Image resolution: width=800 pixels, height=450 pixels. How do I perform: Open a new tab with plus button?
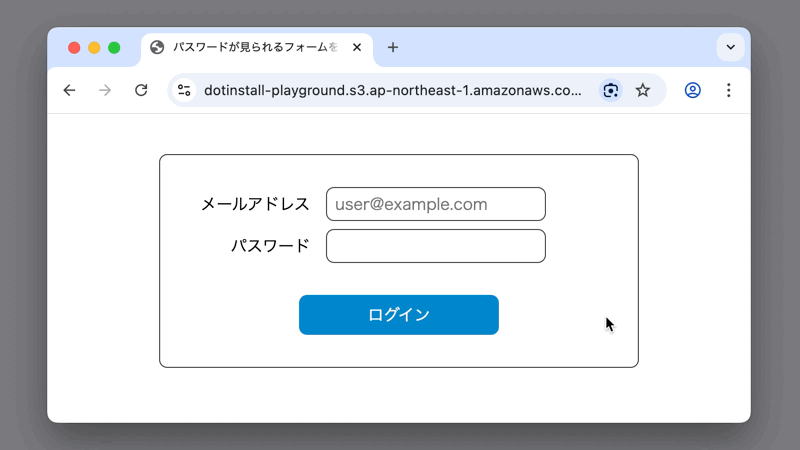coord(393,47)
